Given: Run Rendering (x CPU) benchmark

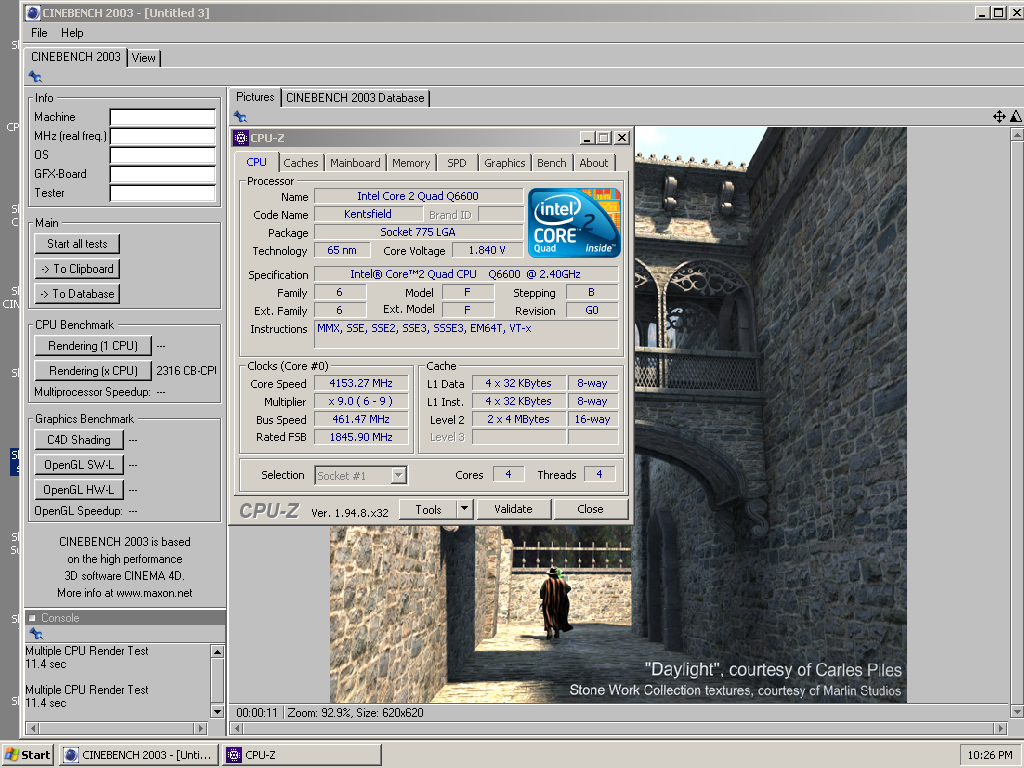Looking at the screenshot, I should coord(93,371).
